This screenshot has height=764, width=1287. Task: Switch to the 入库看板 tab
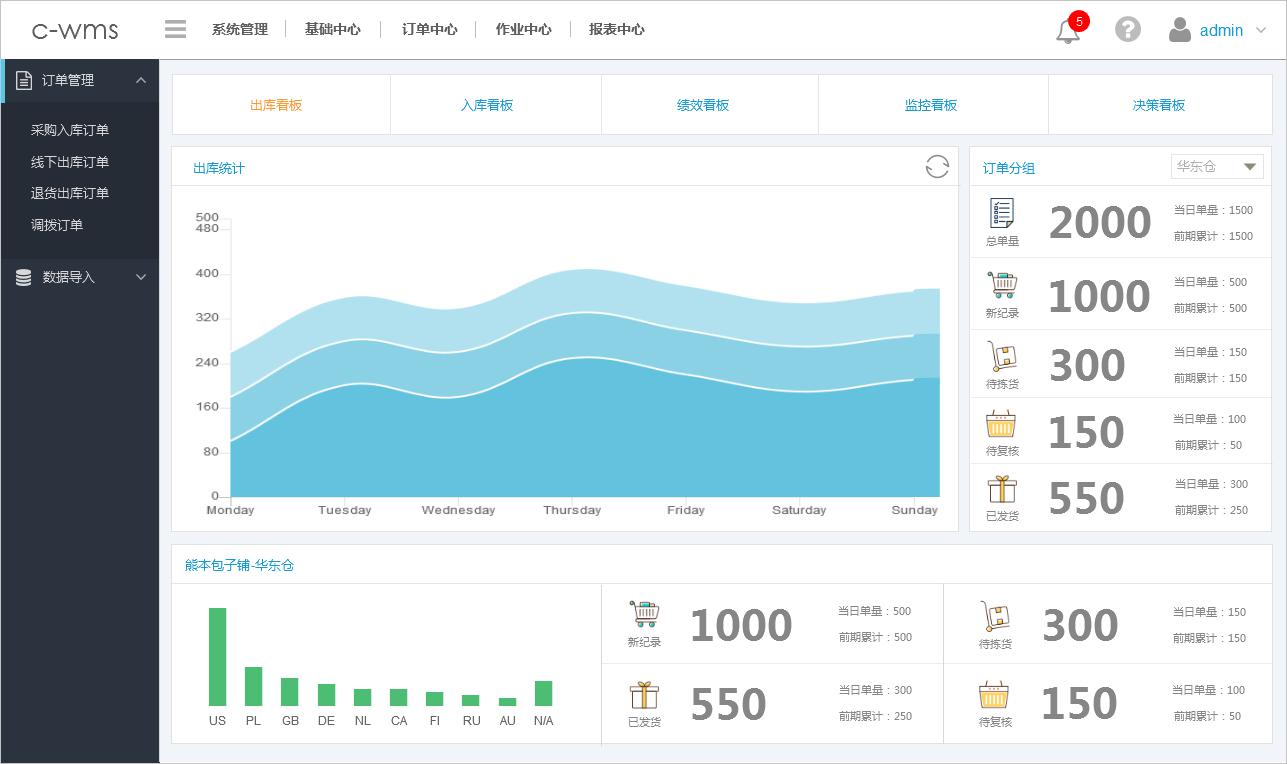486,104
